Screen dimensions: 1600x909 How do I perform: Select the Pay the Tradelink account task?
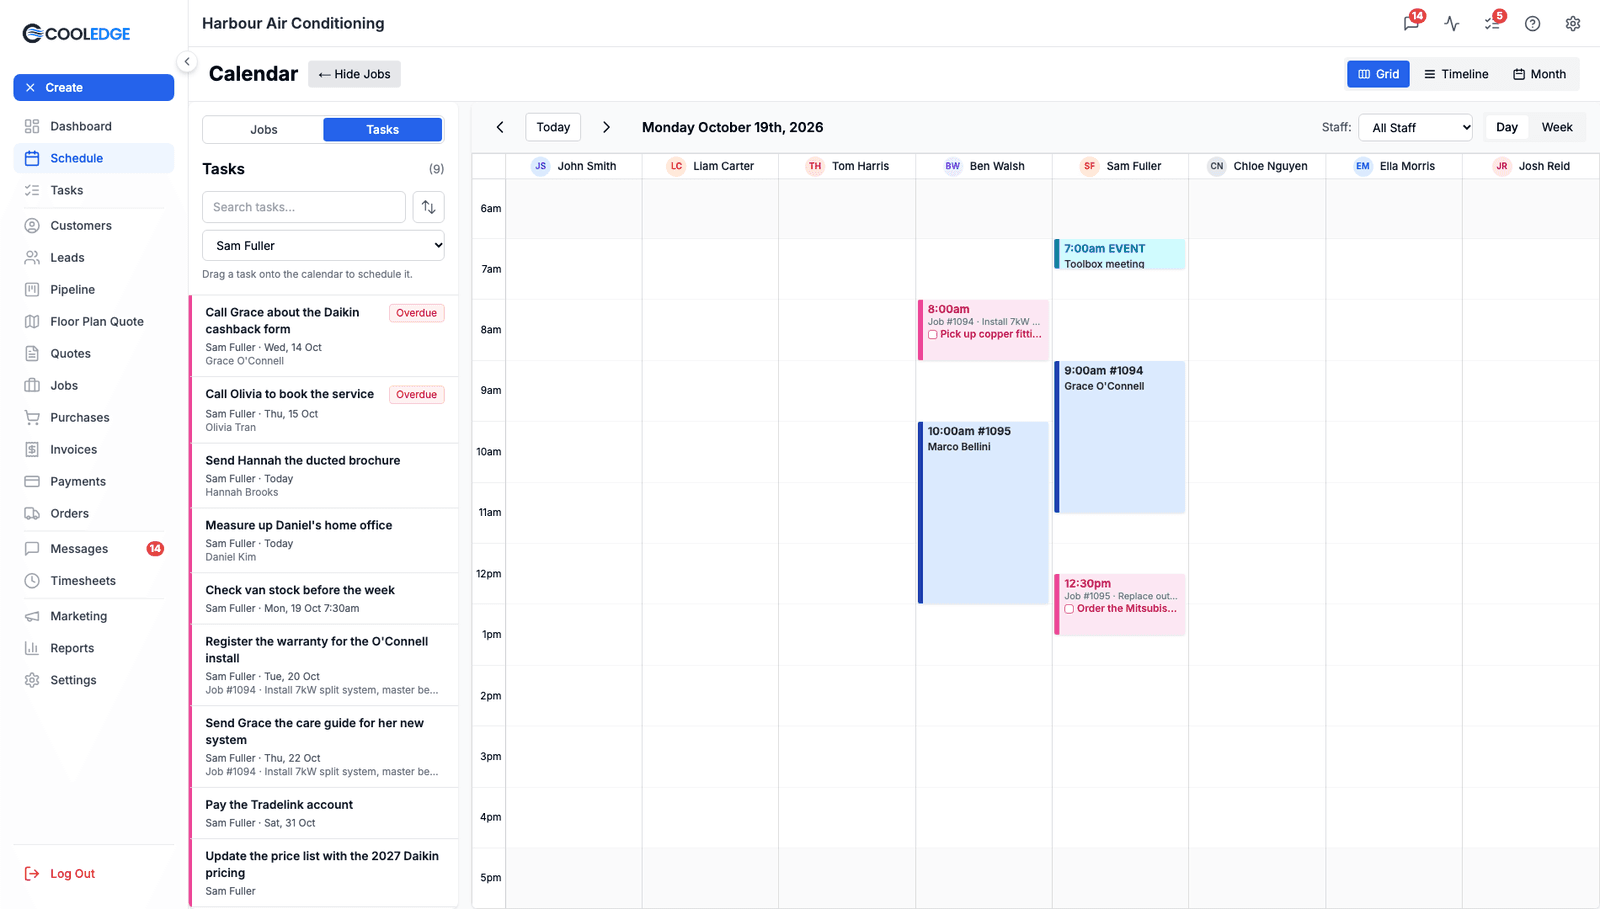coord(324,813)
